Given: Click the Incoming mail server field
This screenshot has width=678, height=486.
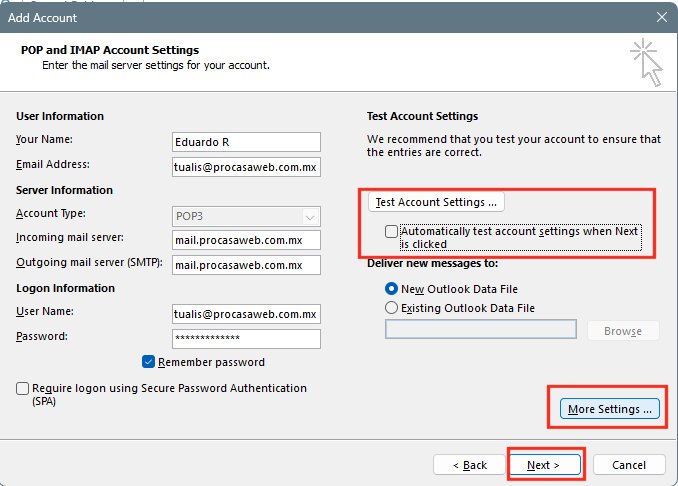Looking at the screenshot, I should [x=246, y=240].
